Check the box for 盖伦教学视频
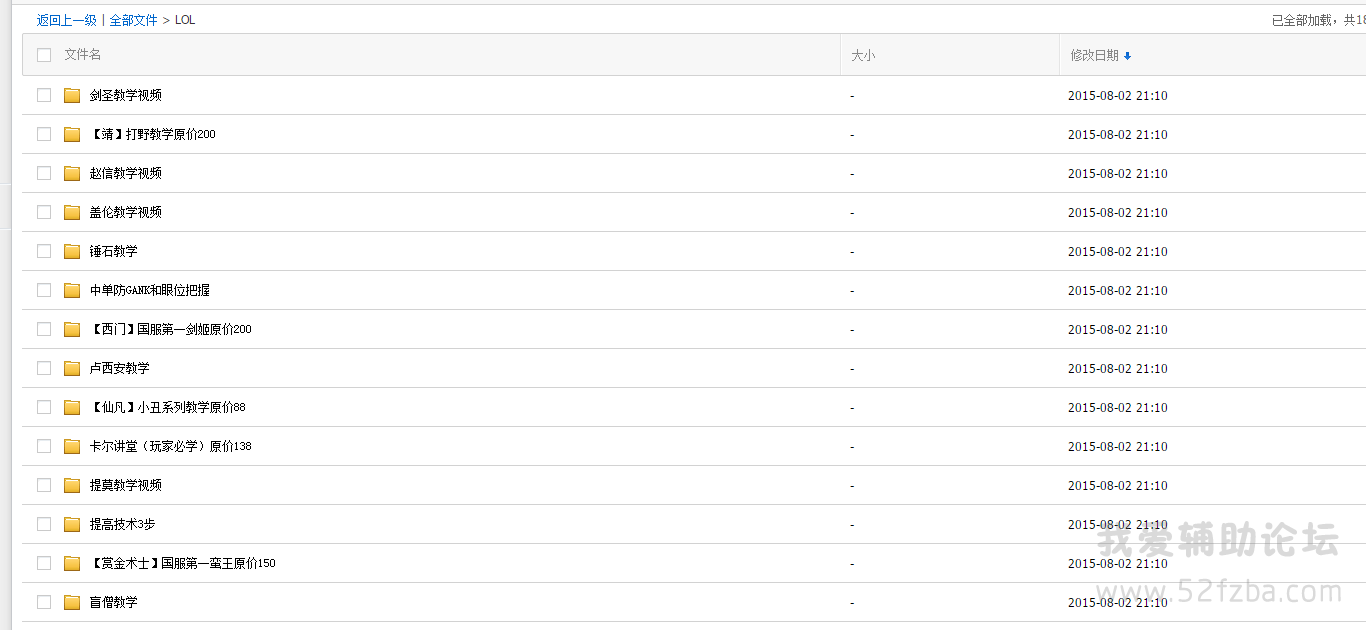1366x630 pixels. point(44,212)
